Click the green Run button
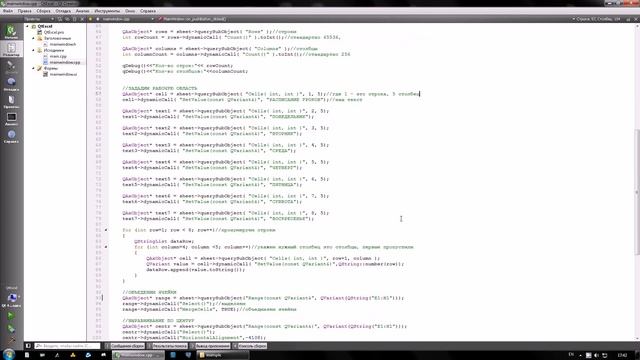Screen dimensions: 640x360 11,316
